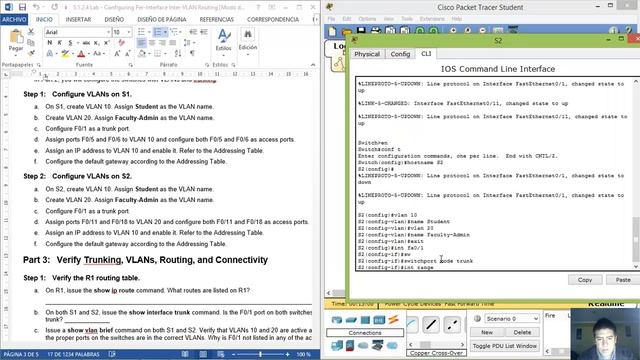This screenshot has width=640, height=360.
Task: Select the end devices category icon
Action: click(337, 346)
